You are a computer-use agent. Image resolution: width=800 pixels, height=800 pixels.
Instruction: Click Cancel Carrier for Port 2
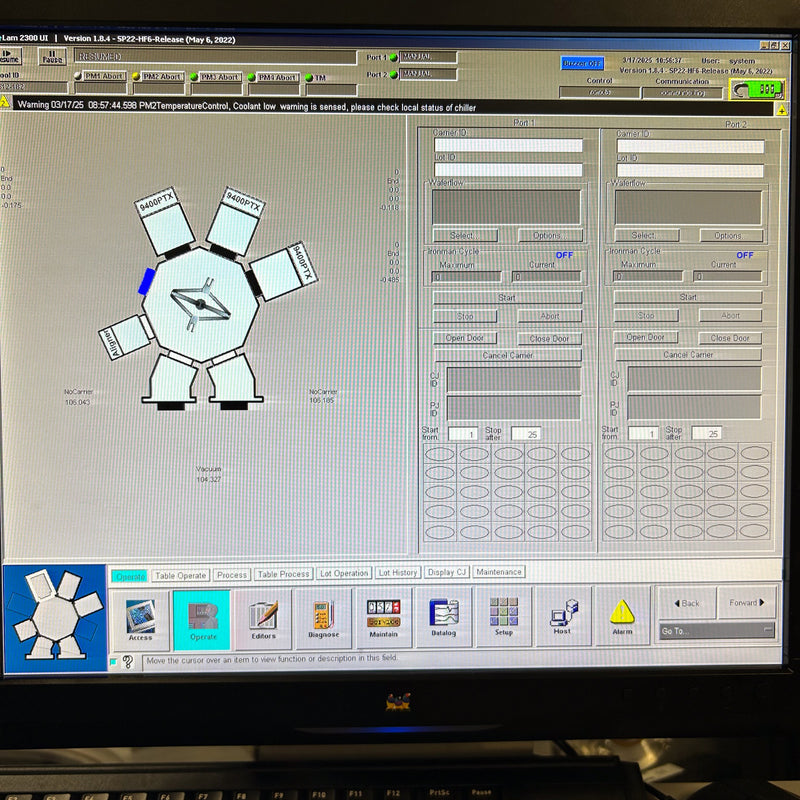(x=688, y=355)
